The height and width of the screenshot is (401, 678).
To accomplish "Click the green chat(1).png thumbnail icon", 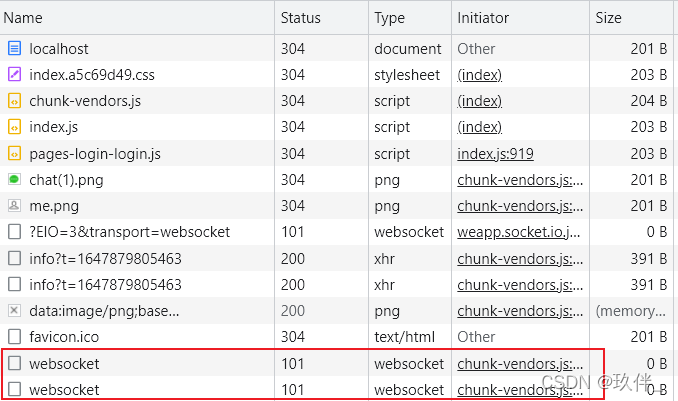I will coord(14,179).
